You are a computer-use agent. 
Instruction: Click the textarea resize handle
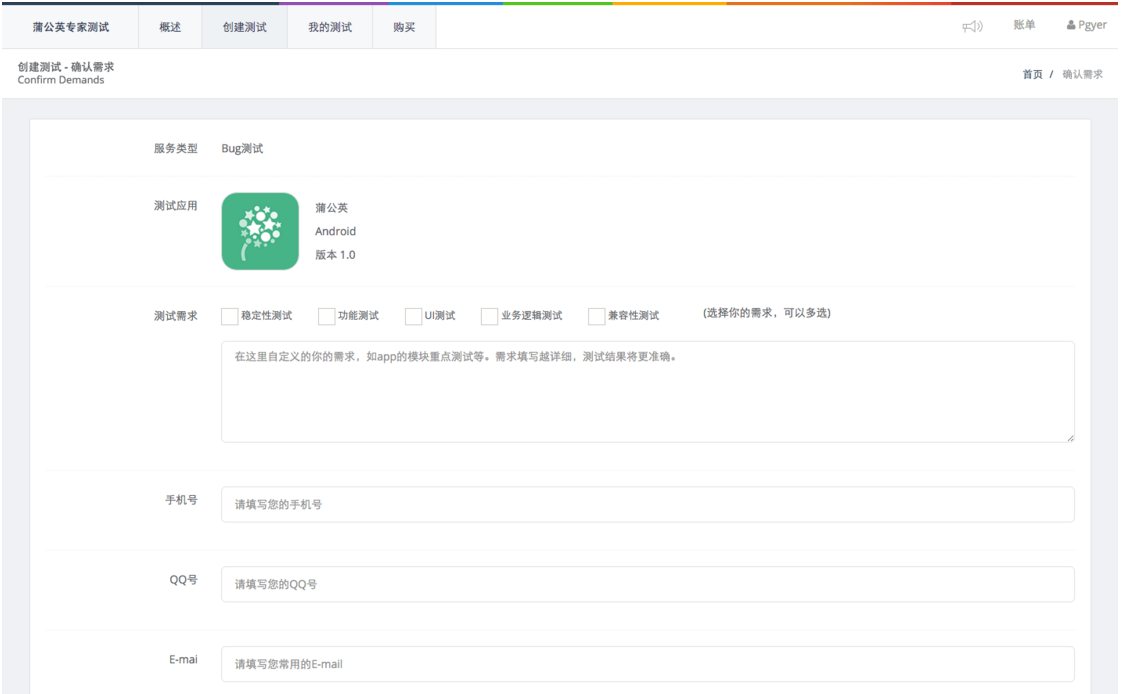tap(1069, 437)
